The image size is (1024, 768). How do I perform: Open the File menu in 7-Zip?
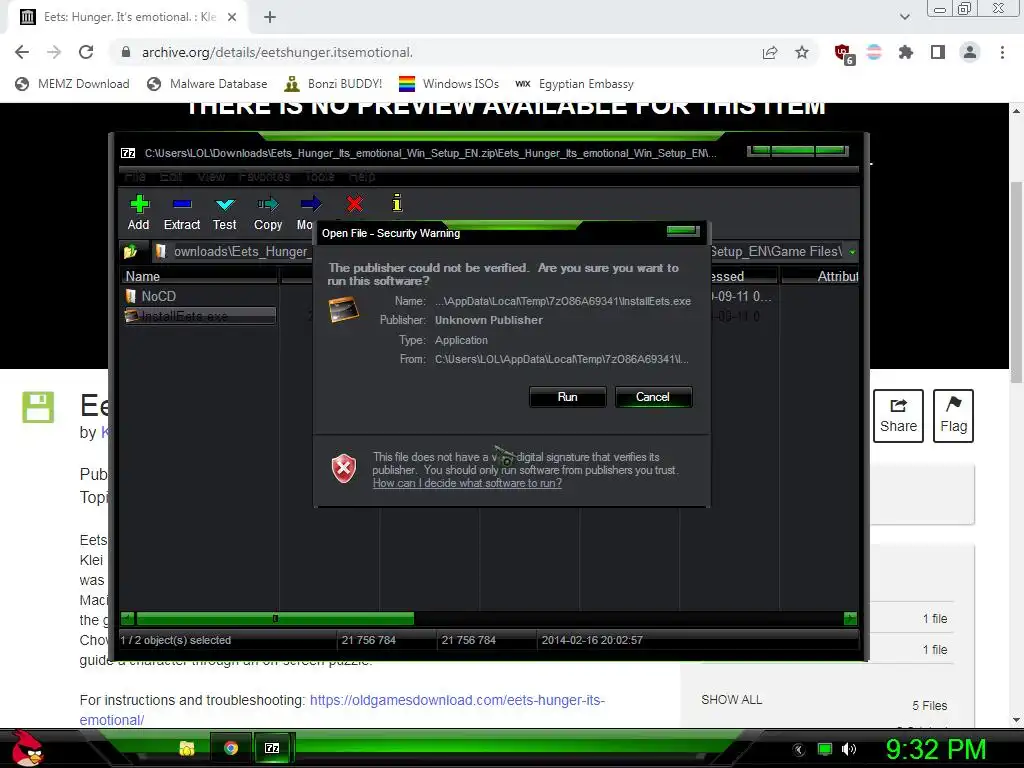click(135, 176)
